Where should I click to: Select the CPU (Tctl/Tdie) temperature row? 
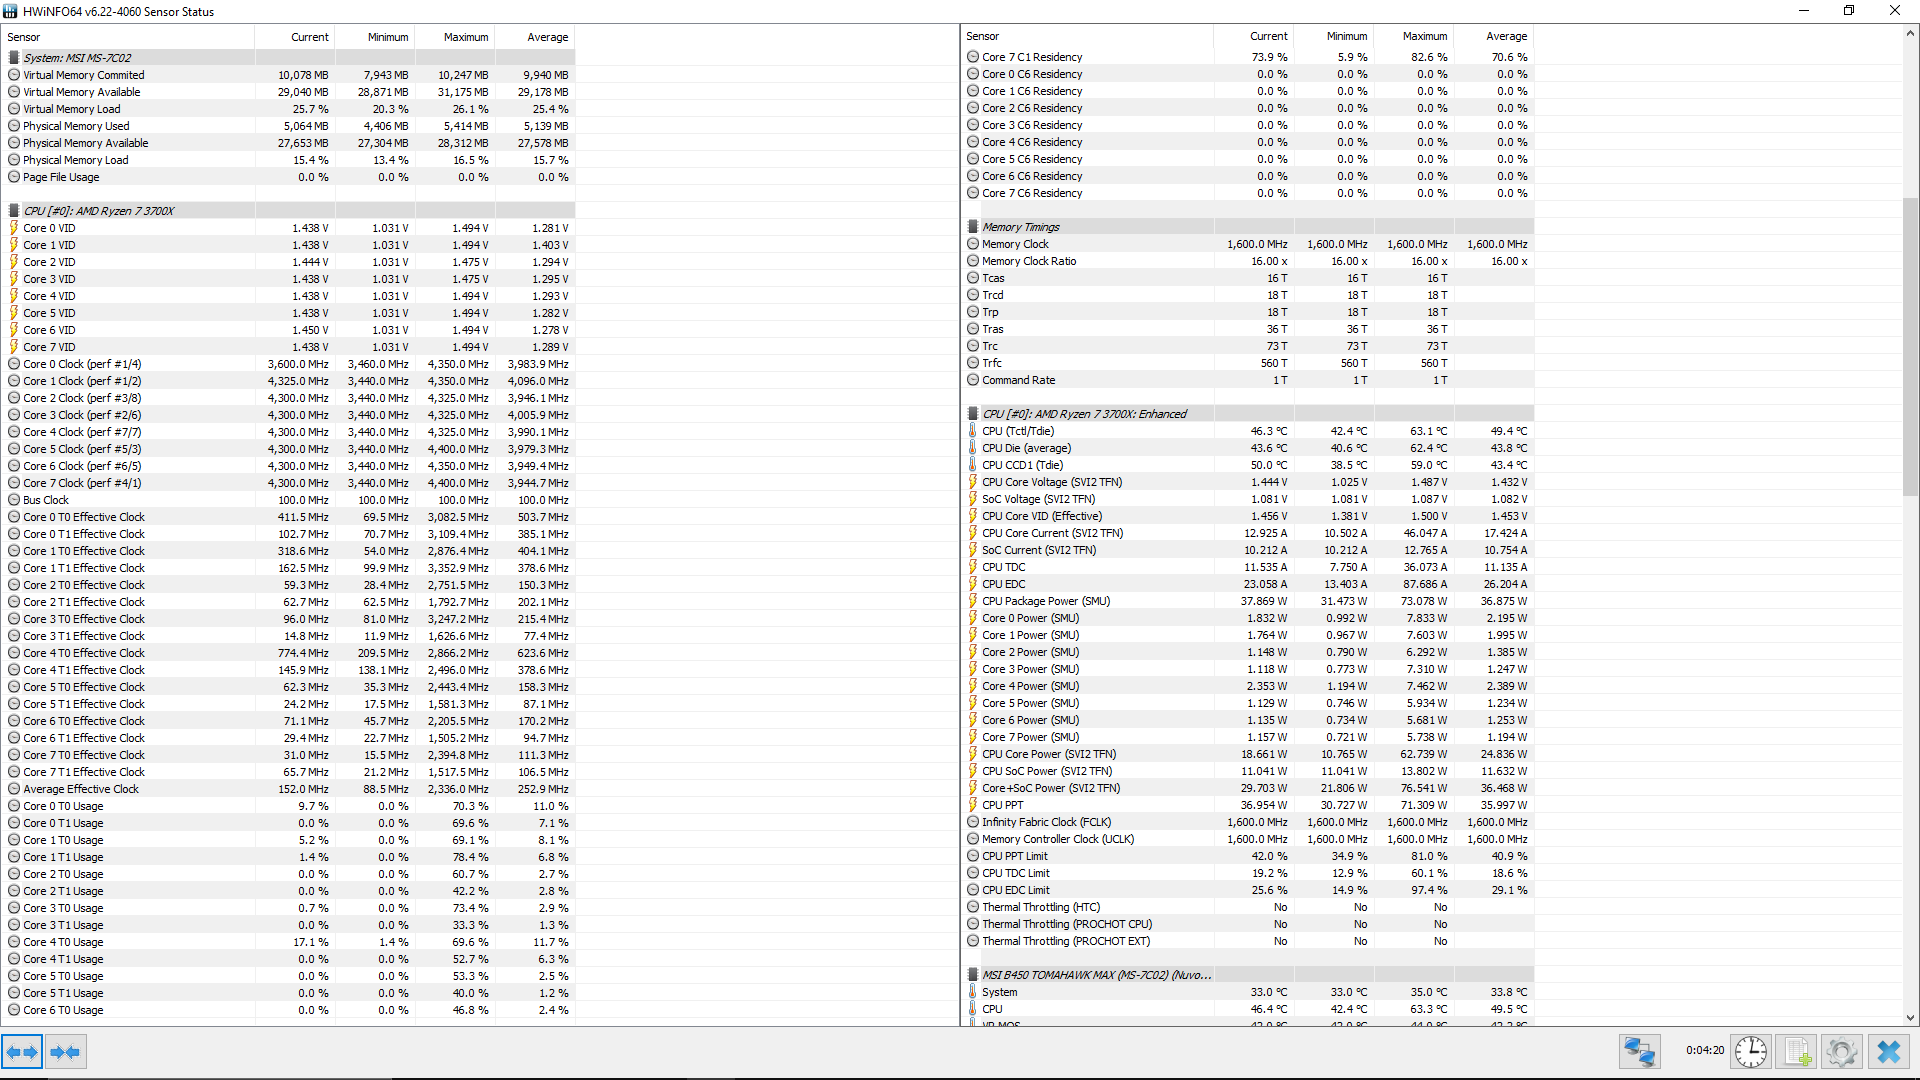[x=1018, y=431]
